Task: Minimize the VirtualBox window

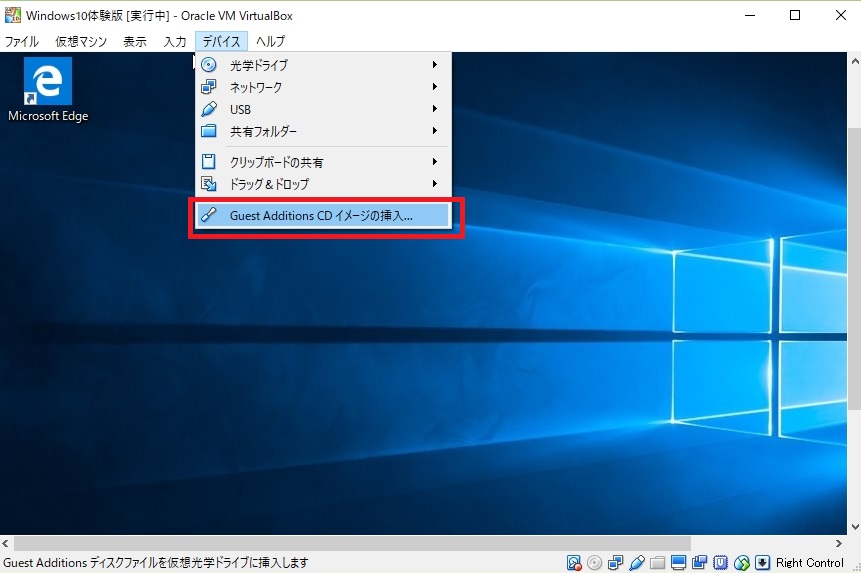Action: tap(750, 15)
